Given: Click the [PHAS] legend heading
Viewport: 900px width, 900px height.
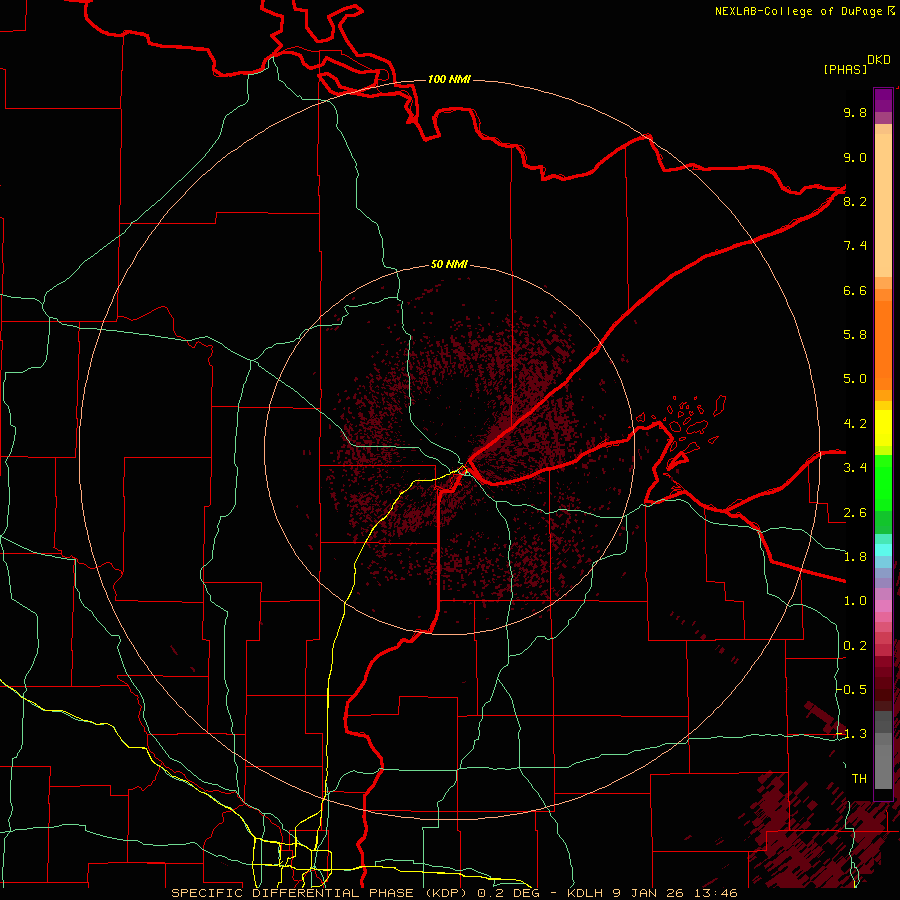Looking at the screenshot, I should coord(845,69).
